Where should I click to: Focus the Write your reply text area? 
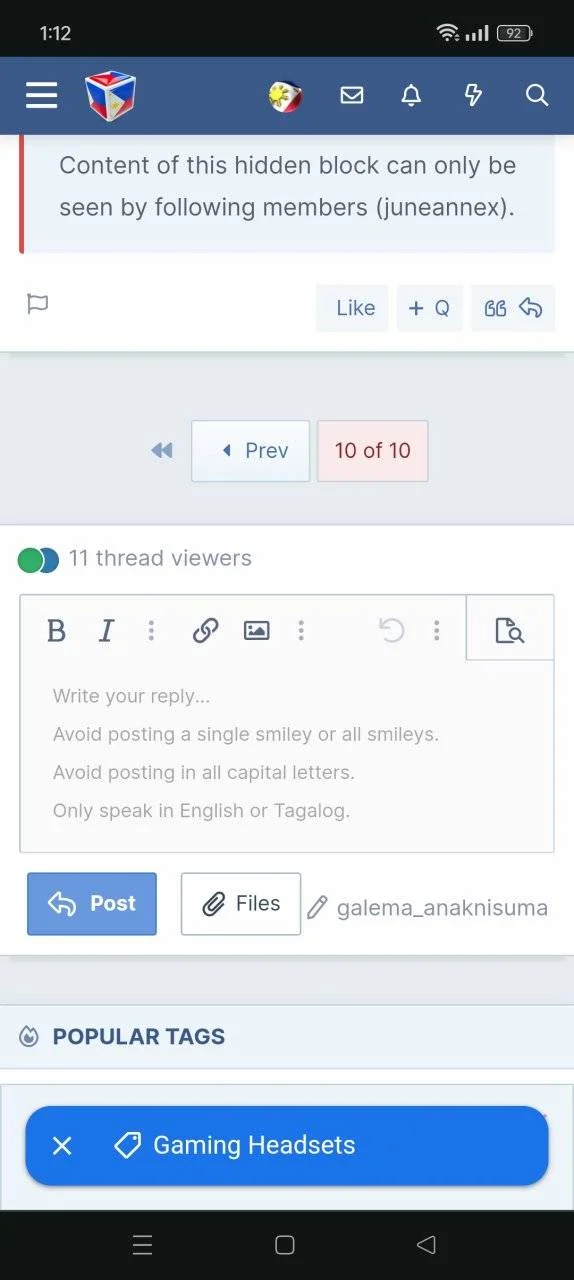(287, 757)
